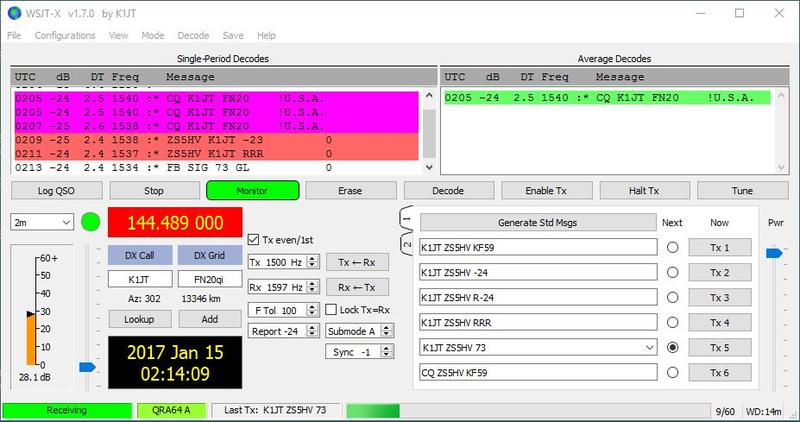This screenshot has width=800, height=422.
Task: Open the Configurations menu
Action: click(x=65, y=35)
